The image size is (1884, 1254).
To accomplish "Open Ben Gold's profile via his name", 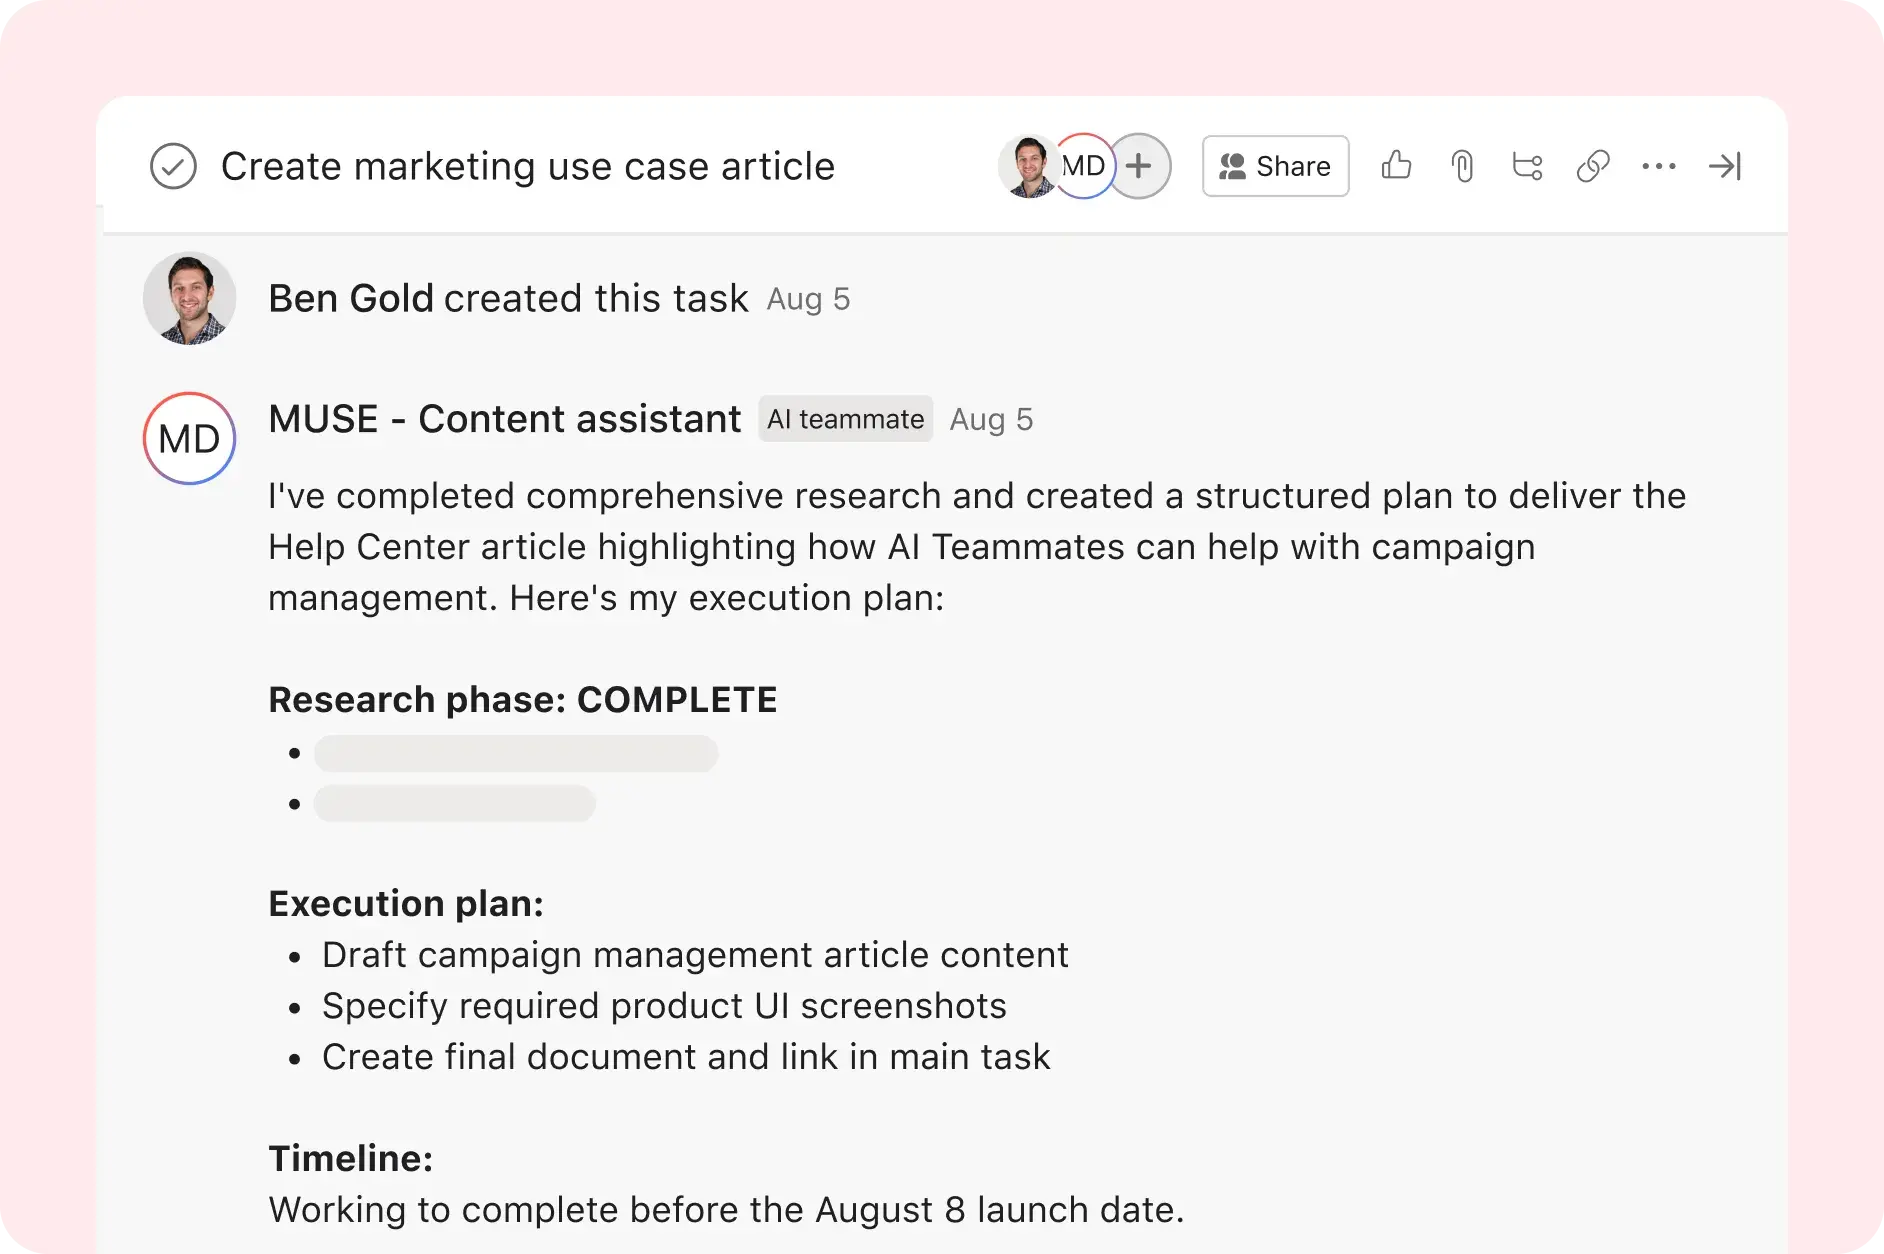I will click(x=350, y=297).
